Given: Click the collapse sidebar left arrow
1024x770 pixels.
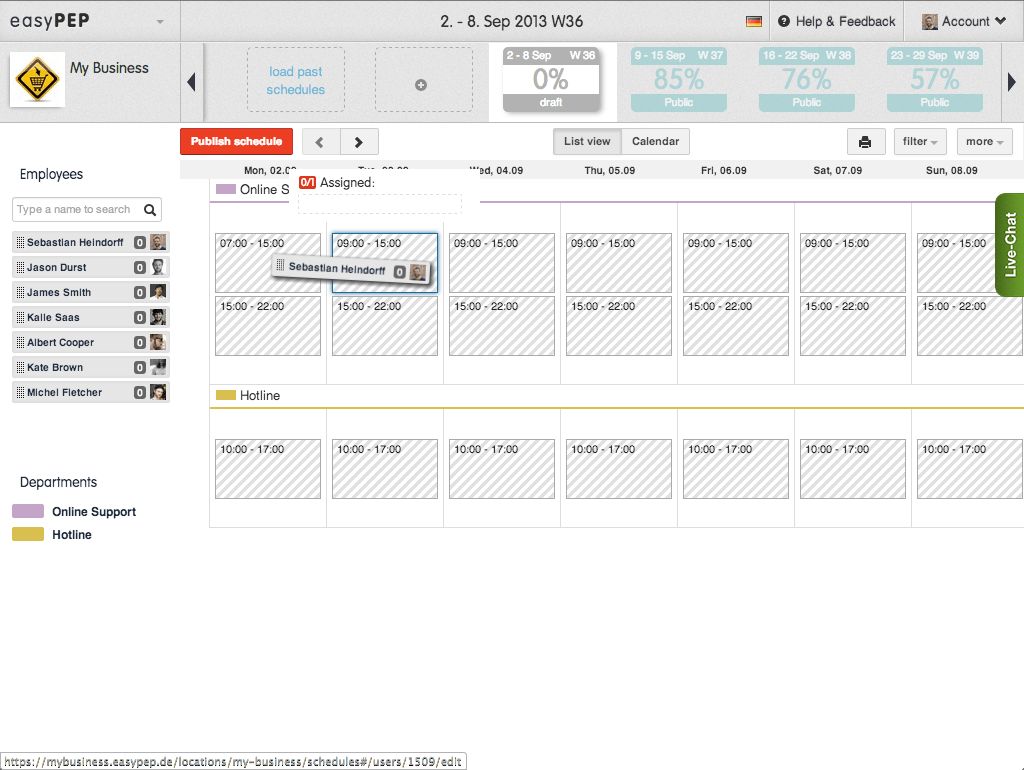Looking at the screenshot, I should (x=191, y=83).
